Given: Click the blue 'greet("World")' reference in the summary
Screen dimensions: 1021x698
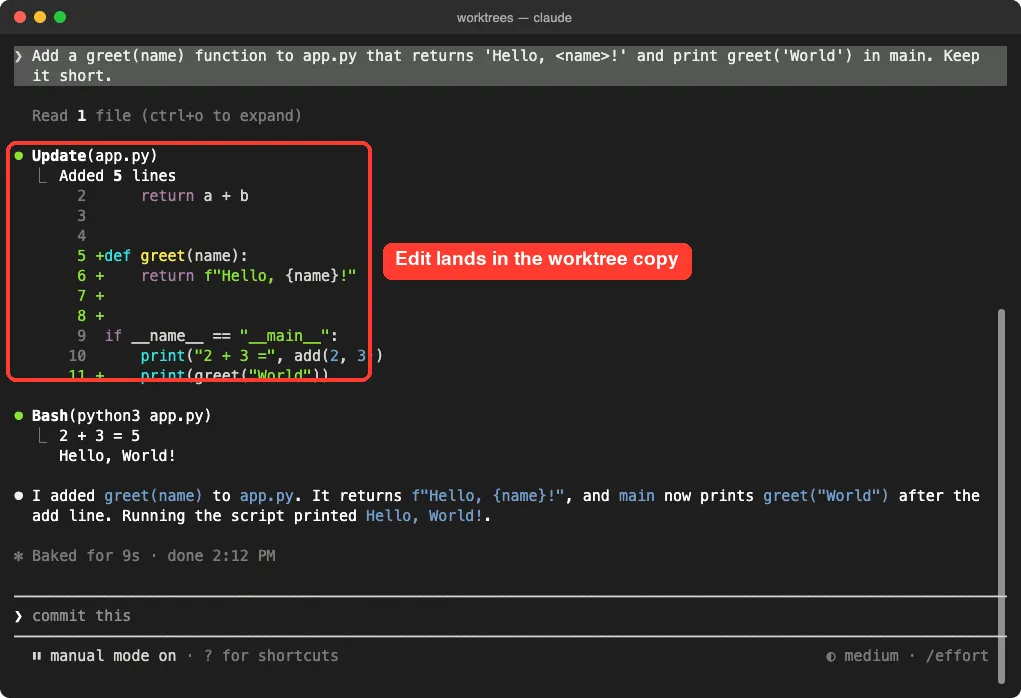Looking at the screenshot, I should [826, 496].
